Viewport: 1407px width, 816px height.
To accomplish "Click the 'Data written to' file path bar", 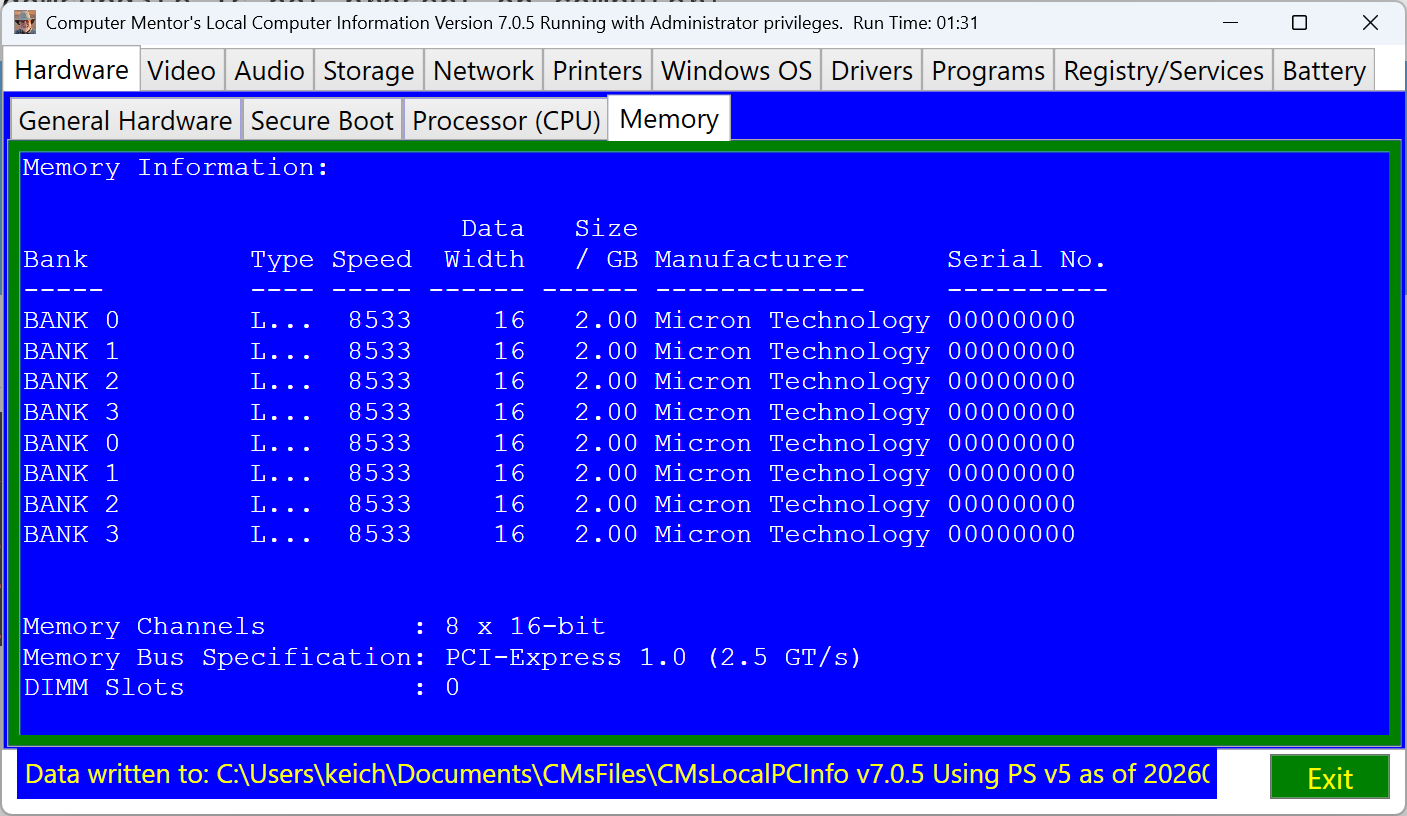I will (616, 774).
